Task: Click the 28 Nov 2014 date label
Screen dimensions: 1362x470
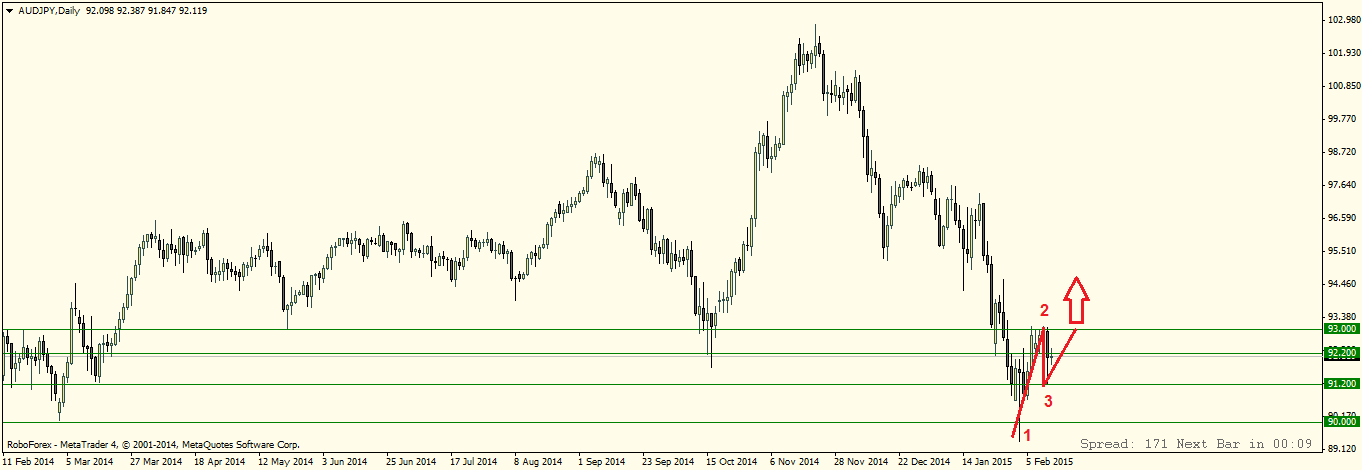Action: [860, 462]
